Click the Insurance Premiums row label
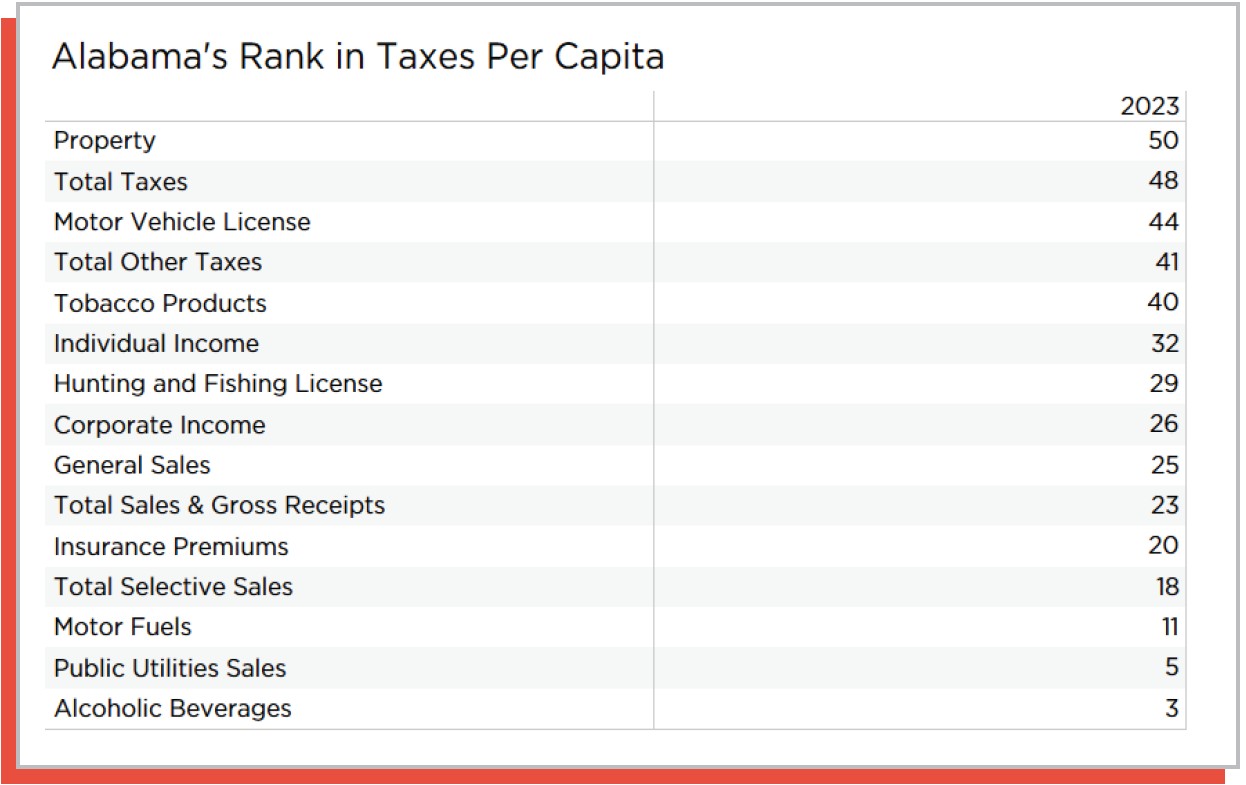Viewport: 1246px width, 785px height. point(171,547)
